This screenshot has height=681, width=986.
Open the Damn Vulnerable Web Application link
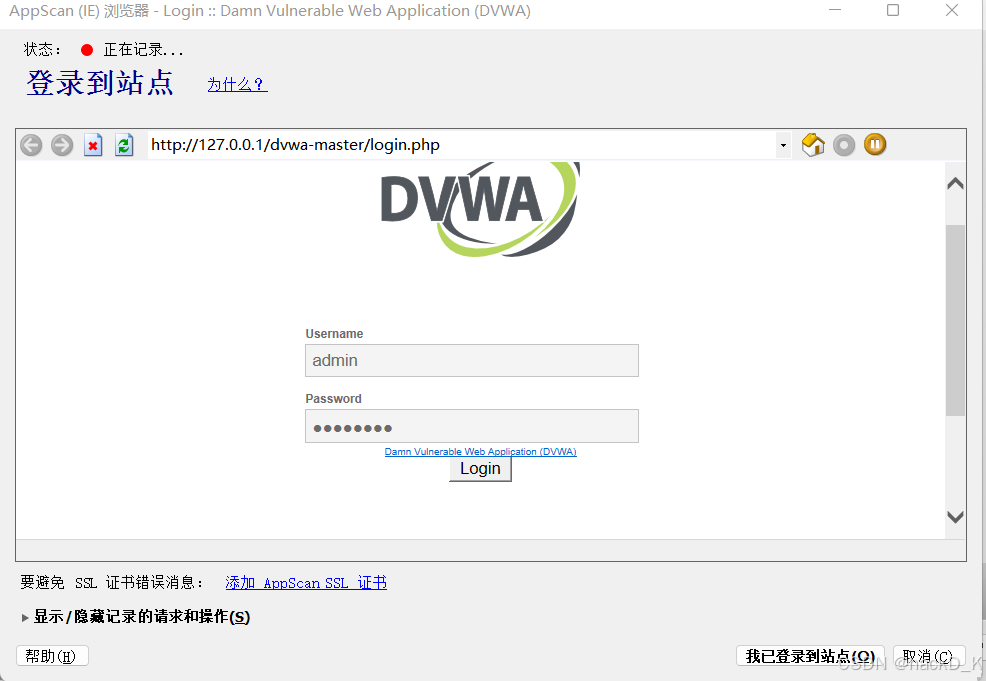(x=480, y=451)
